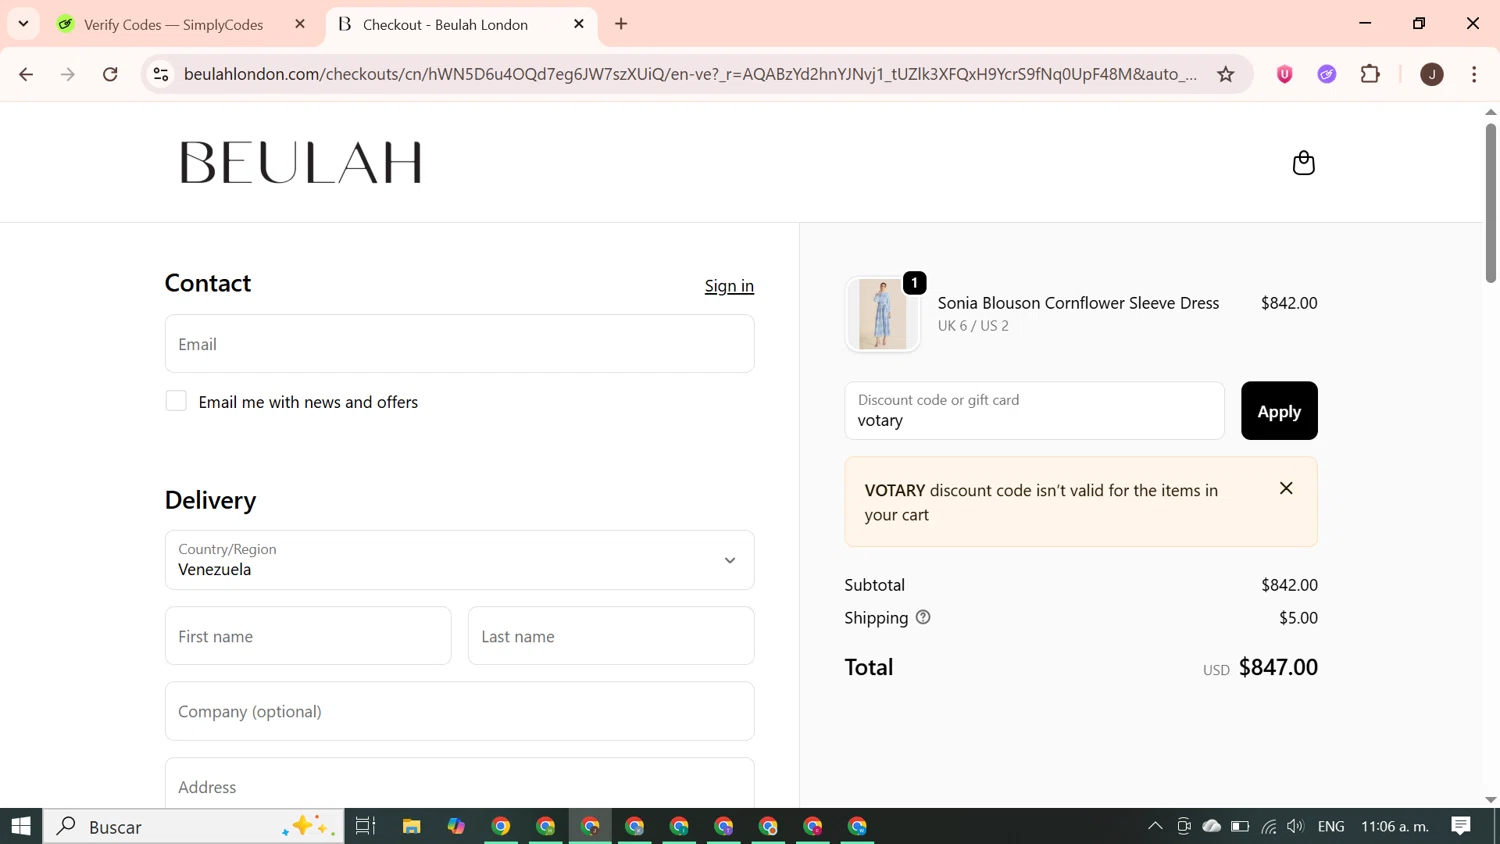This screenshot has width=1500, height=844.
Task: Click the Beulah logo
Action: coord(300,162)
